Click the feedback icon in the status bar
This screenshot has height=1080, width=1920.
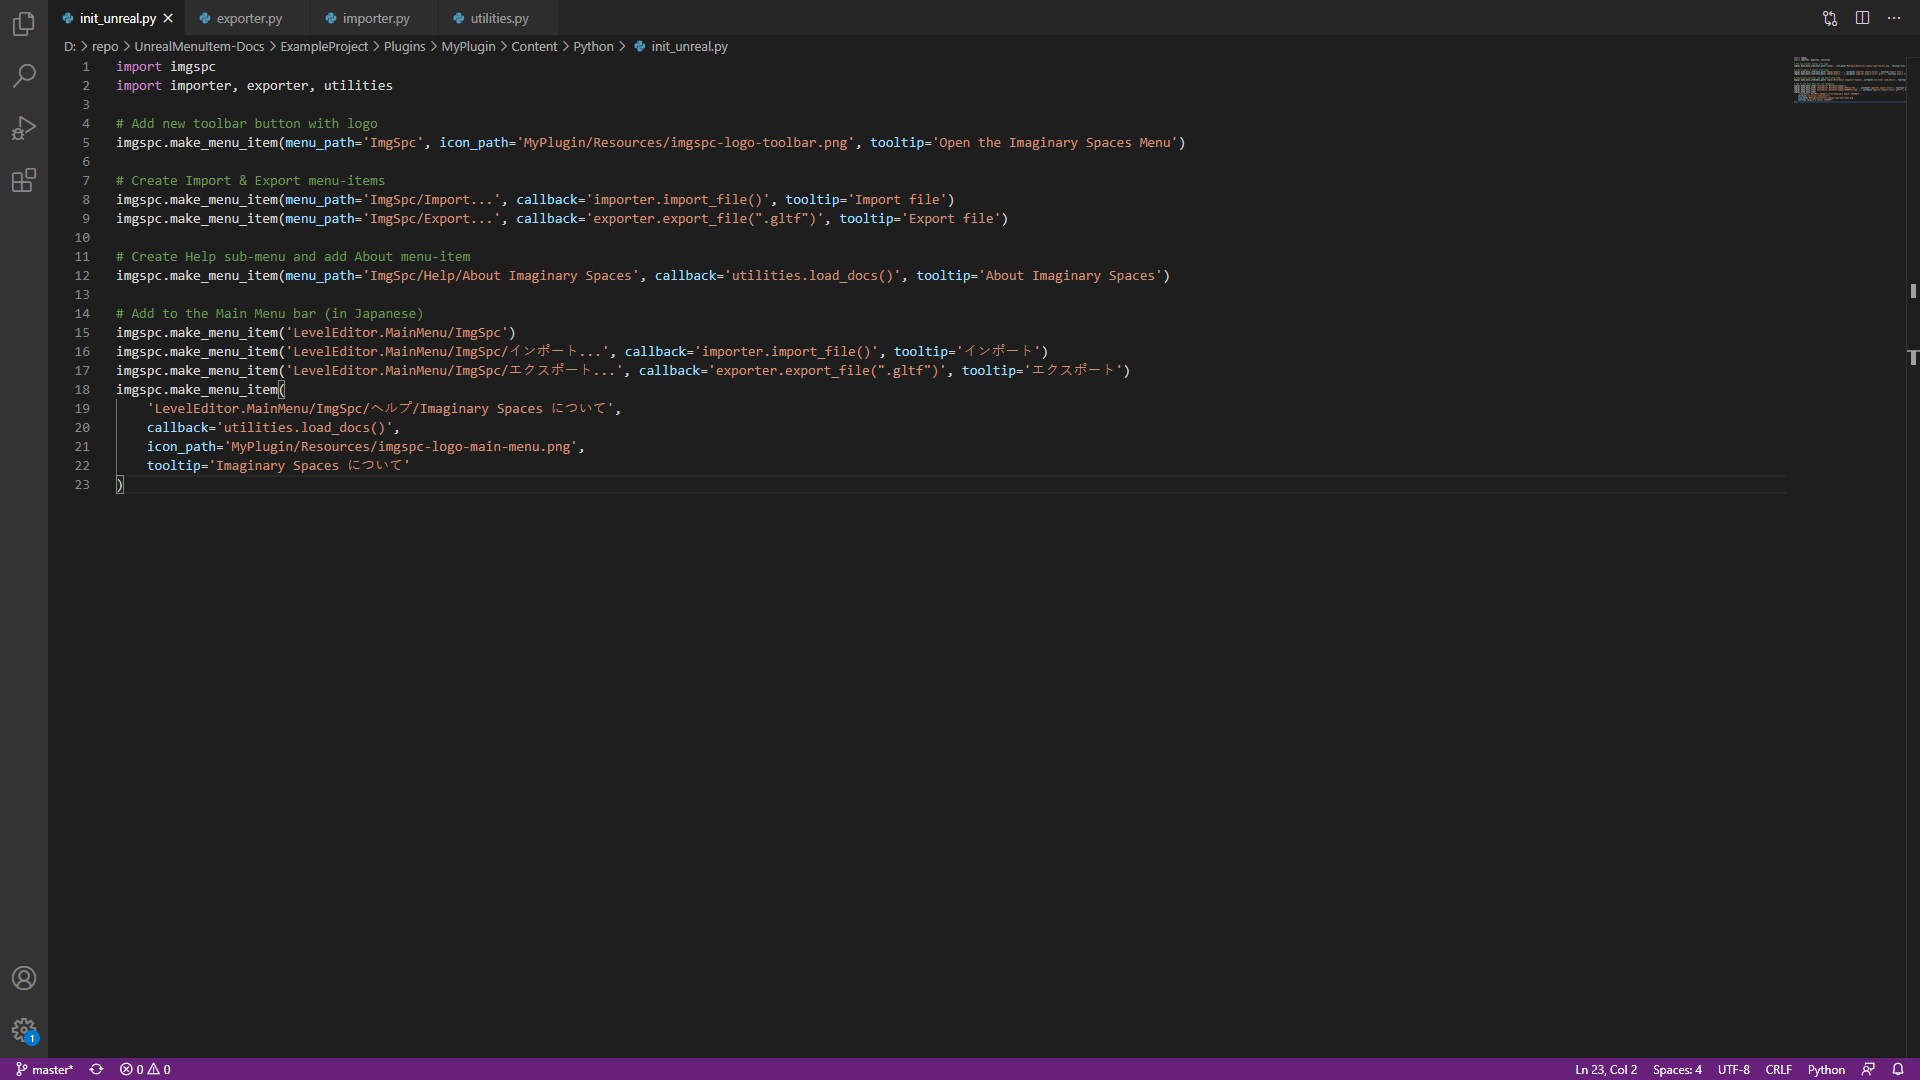(1868, 1069)
